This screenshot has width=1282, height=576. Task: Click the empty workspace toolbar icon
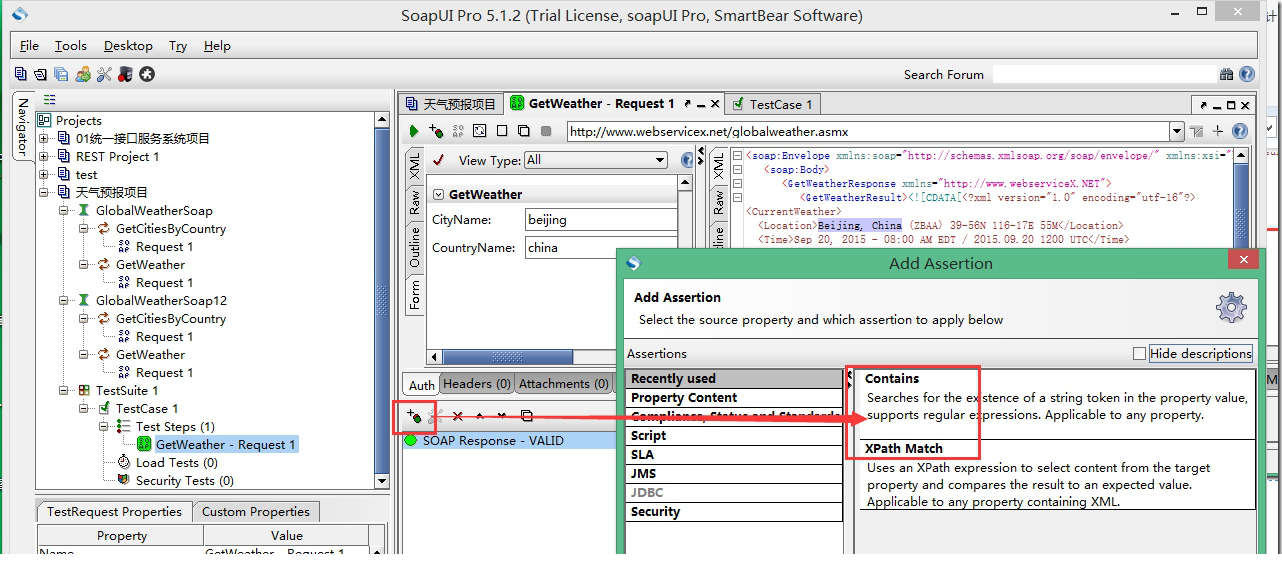pyautogui.click(x=20, y=74)
